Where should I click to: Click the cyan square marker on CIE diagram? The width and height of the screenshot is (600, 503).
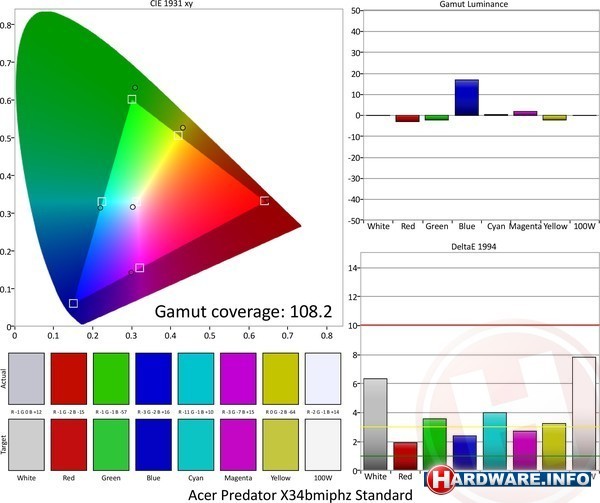click(x=102, y=202)
